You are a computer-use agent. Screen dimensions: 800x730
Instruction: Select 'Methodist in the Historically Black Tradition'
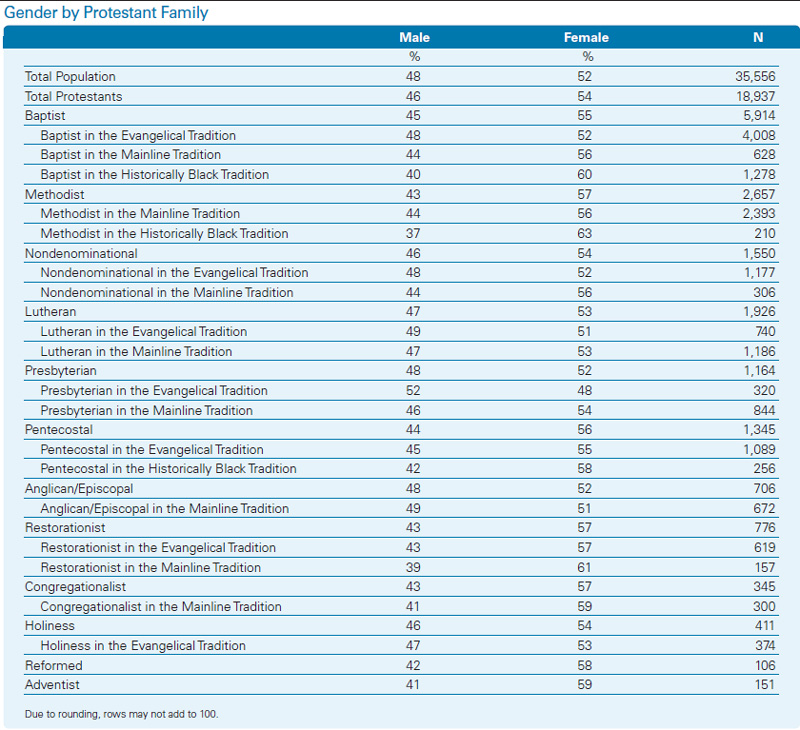pyautogui.click(x=164, y=233)
